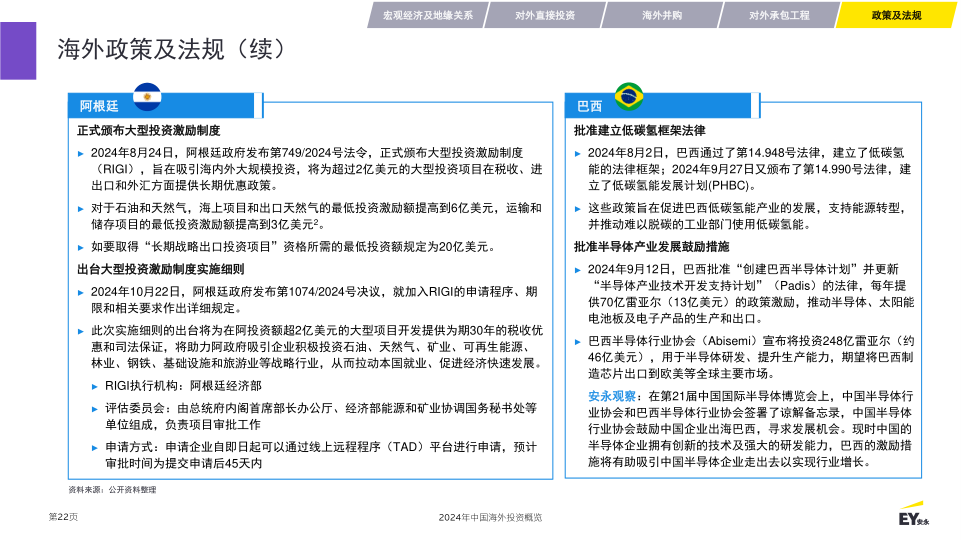The image size is (961, 540).
Task: Click the heading 批准建立低碳氢框架法律
Action: 639,131
